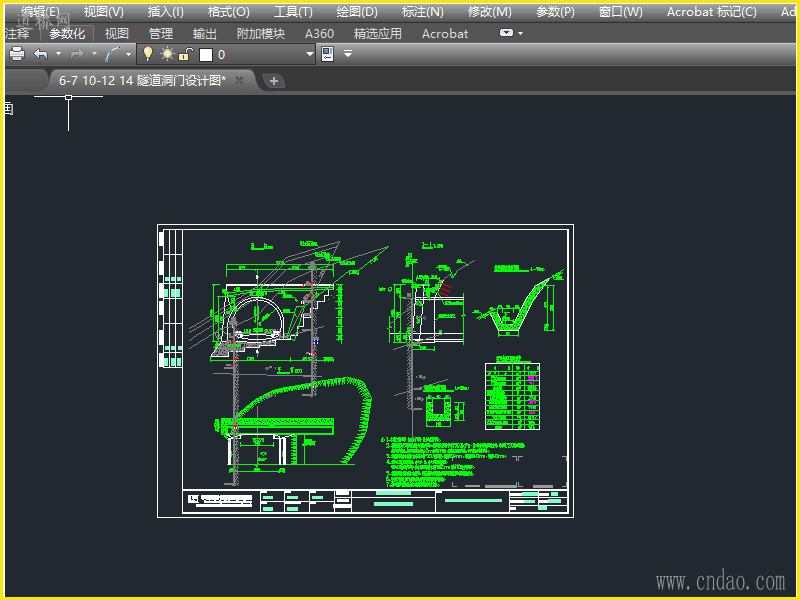The image size is (800, 600).
Task: Switch to the 管理 ribbon tab
Action: point(161,33)
